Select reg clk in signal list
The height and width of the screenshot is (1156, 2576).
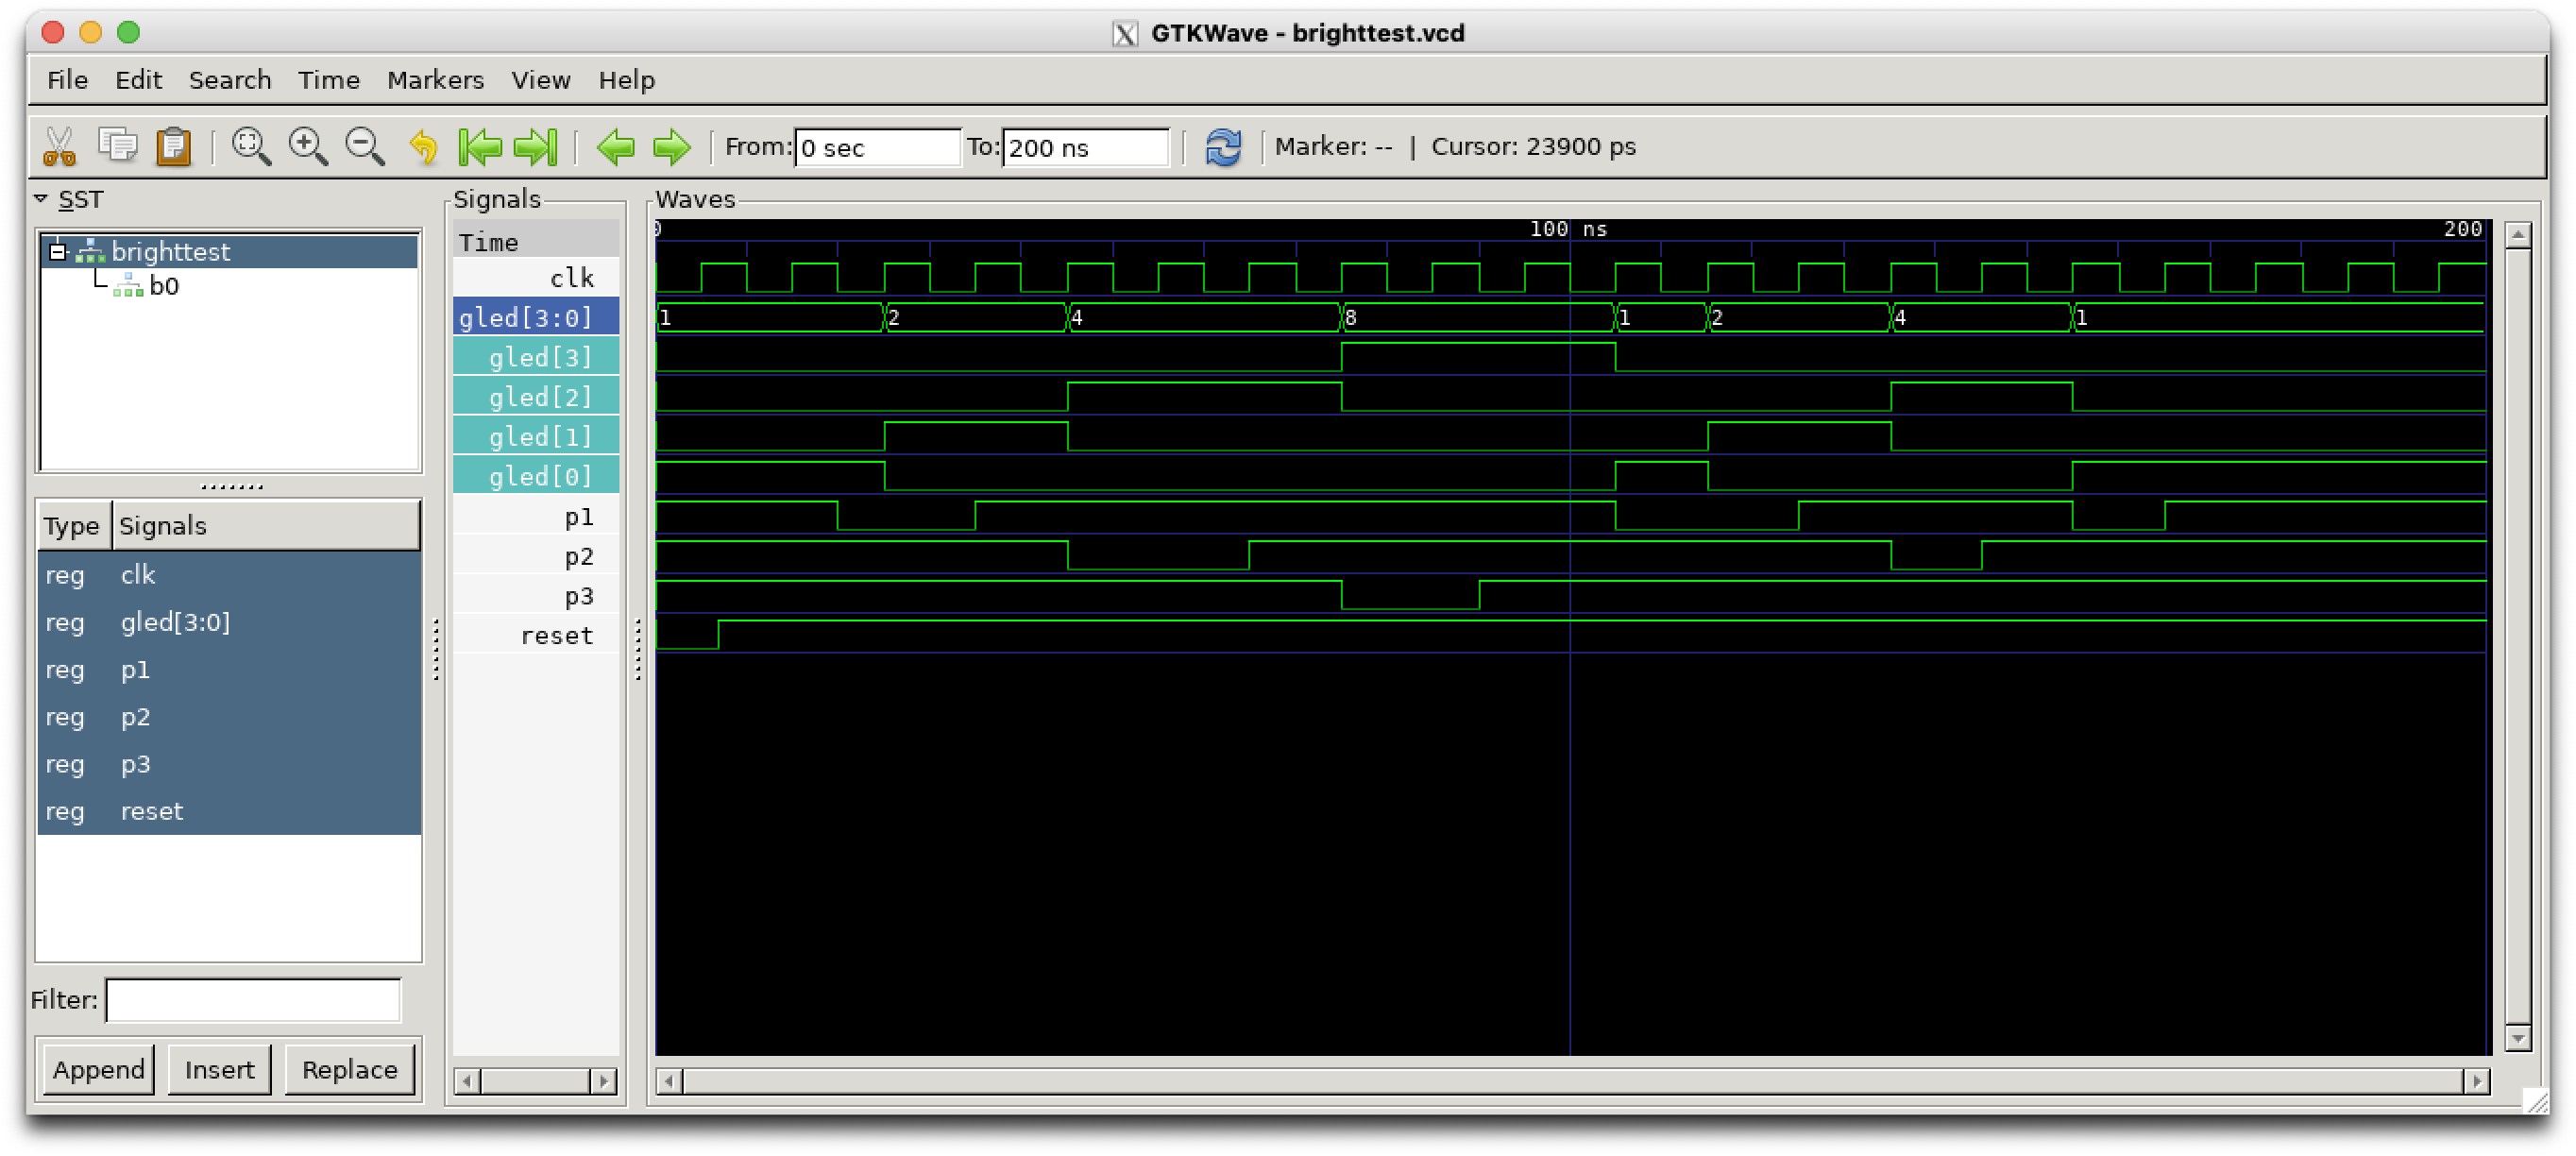point(229,575)
